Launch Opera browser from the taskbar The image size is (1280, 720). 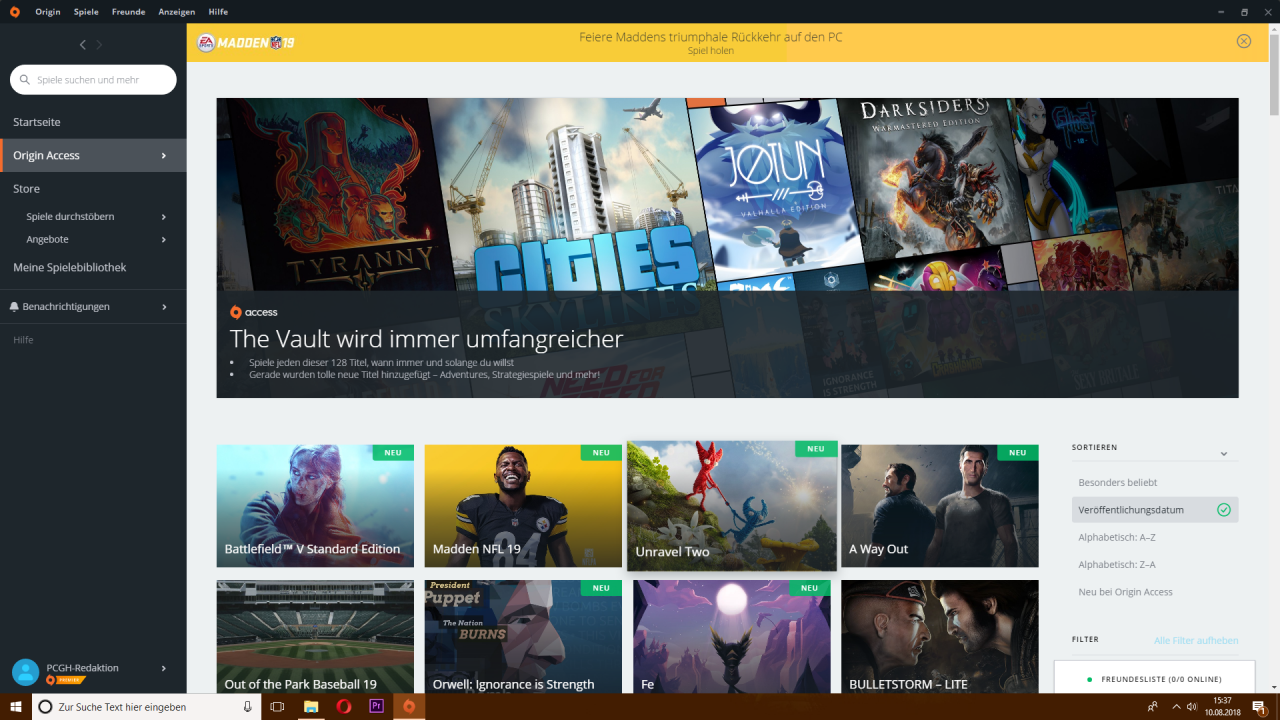click(x=344, y=707)
